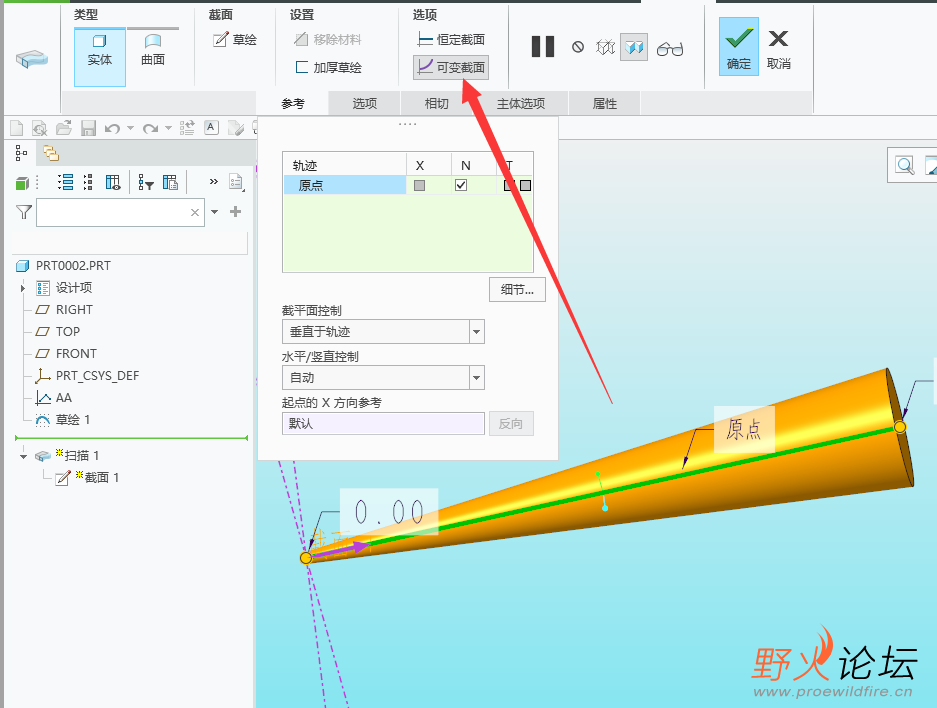
Task: Open the 属性 tab
Action: (x=604, y=103)
